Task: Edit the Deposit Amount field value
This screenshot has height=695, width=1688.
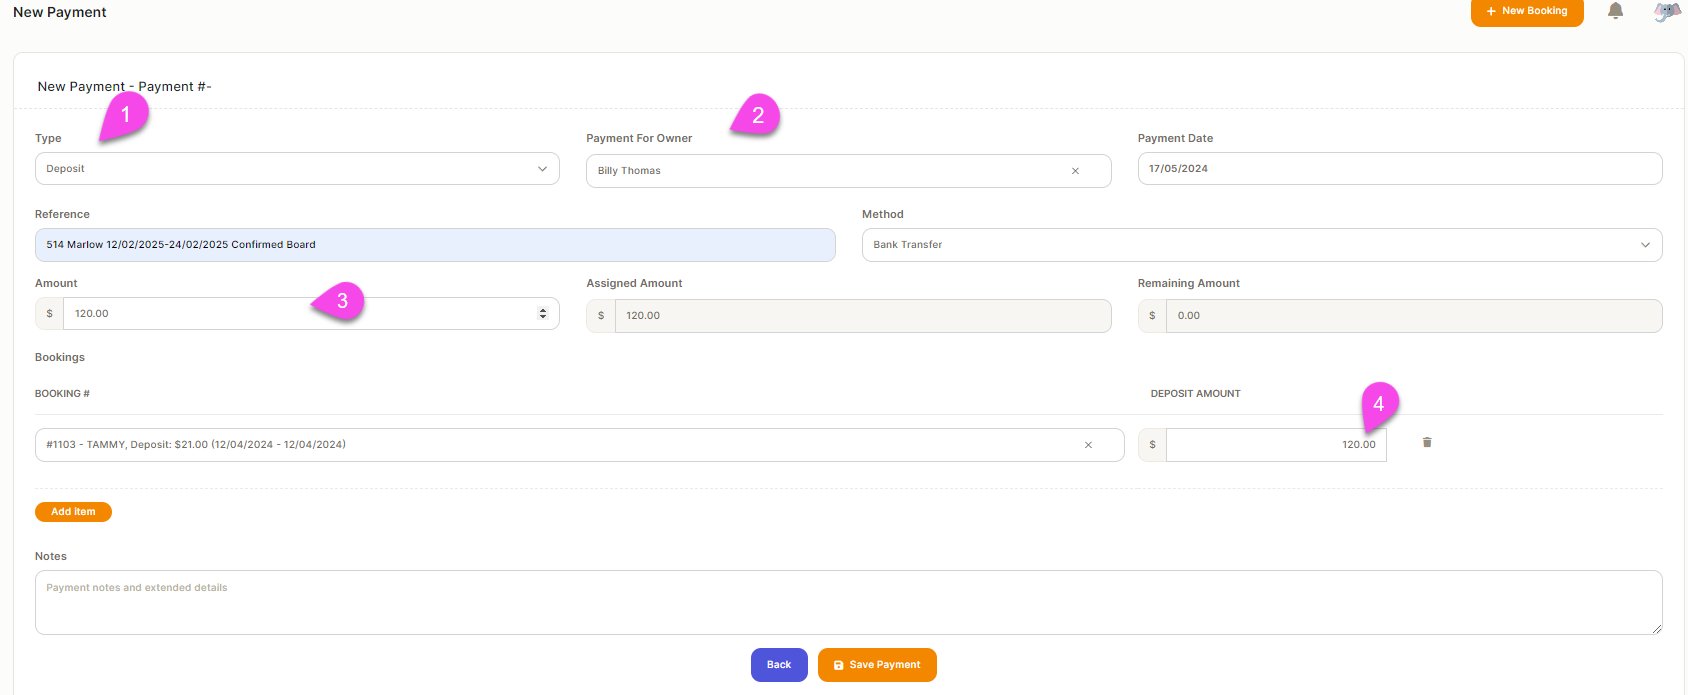Action: pos(1275,445)
